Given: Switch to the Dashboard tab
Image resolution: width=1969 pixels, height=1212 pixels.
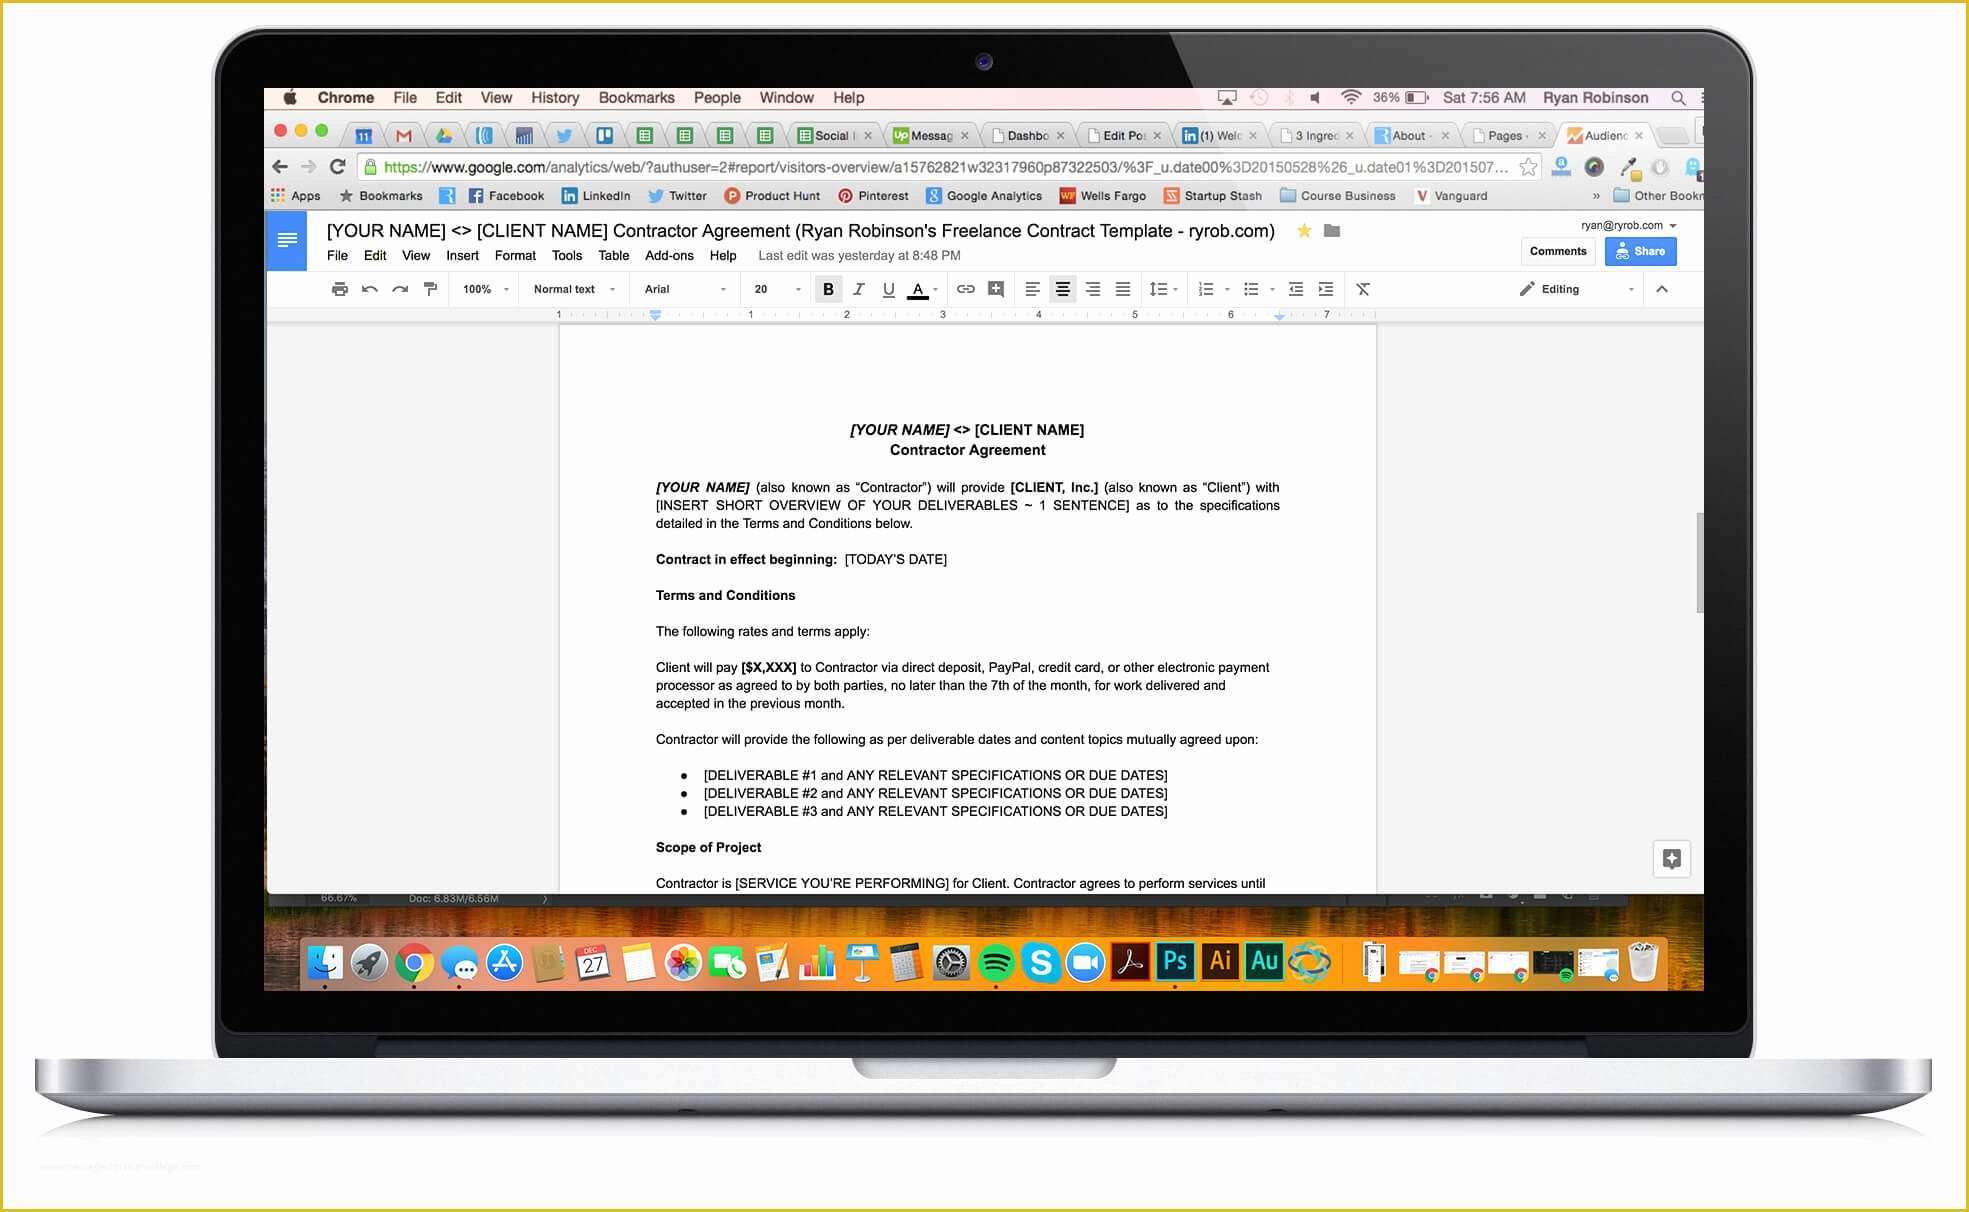Looking at the screenshot, I should (1027, 135).
